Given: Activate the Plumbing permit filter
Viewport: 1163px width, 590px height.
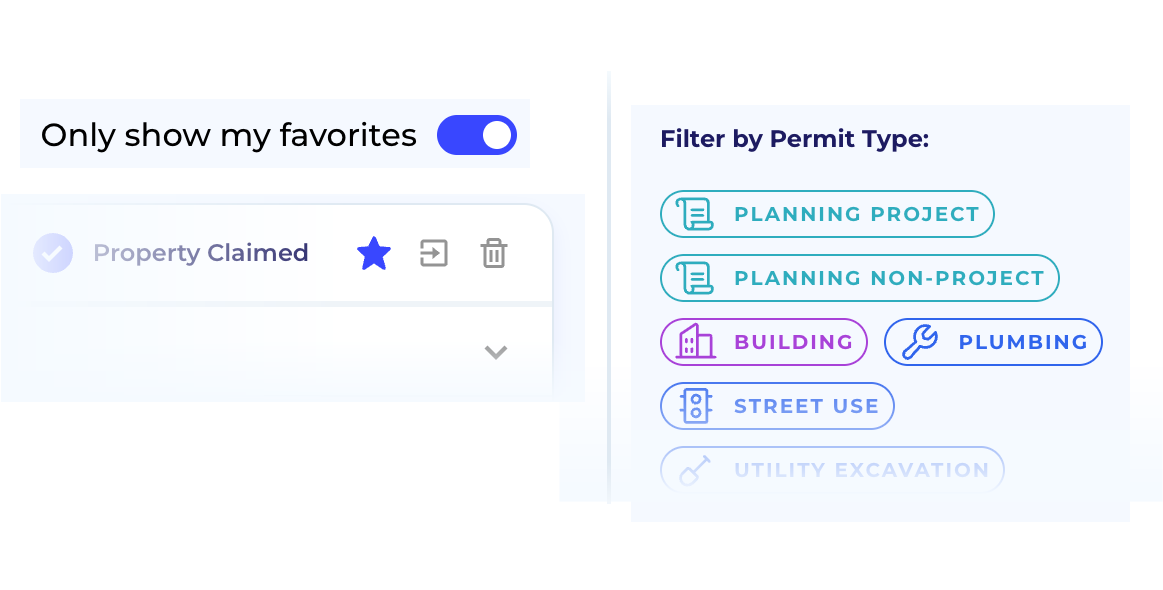Looking at the screenshot, I should click(x=993, y=341).
